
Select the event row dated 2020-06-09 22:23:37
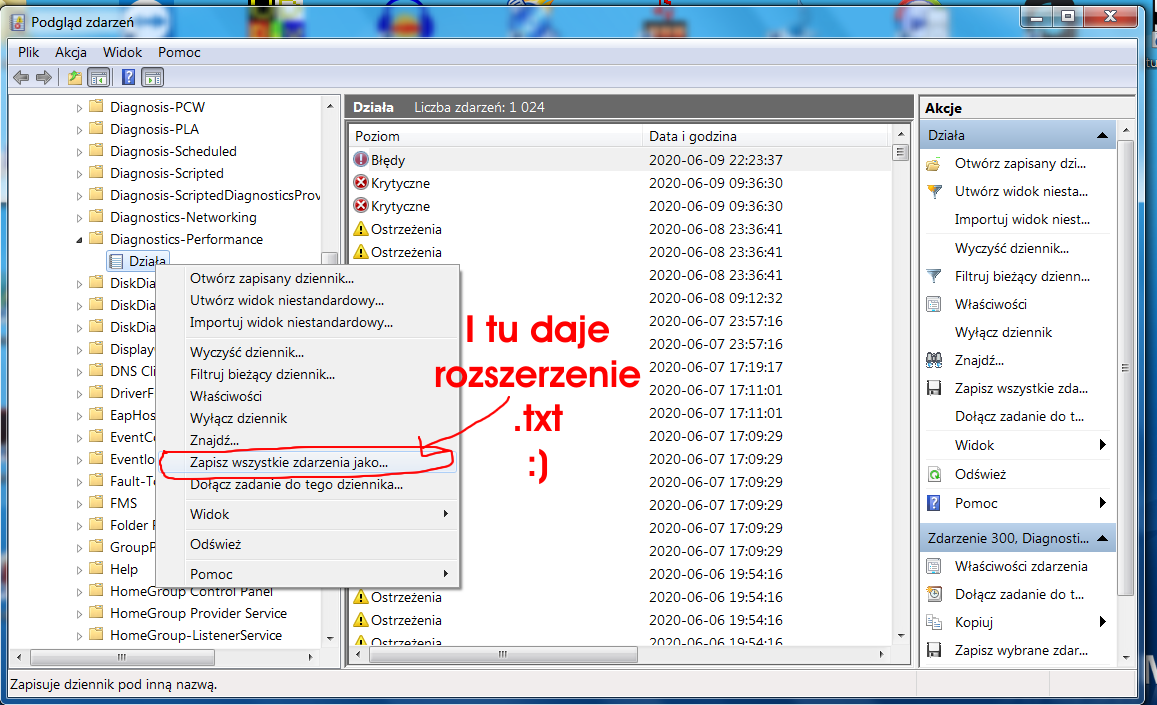pos(621,160)
